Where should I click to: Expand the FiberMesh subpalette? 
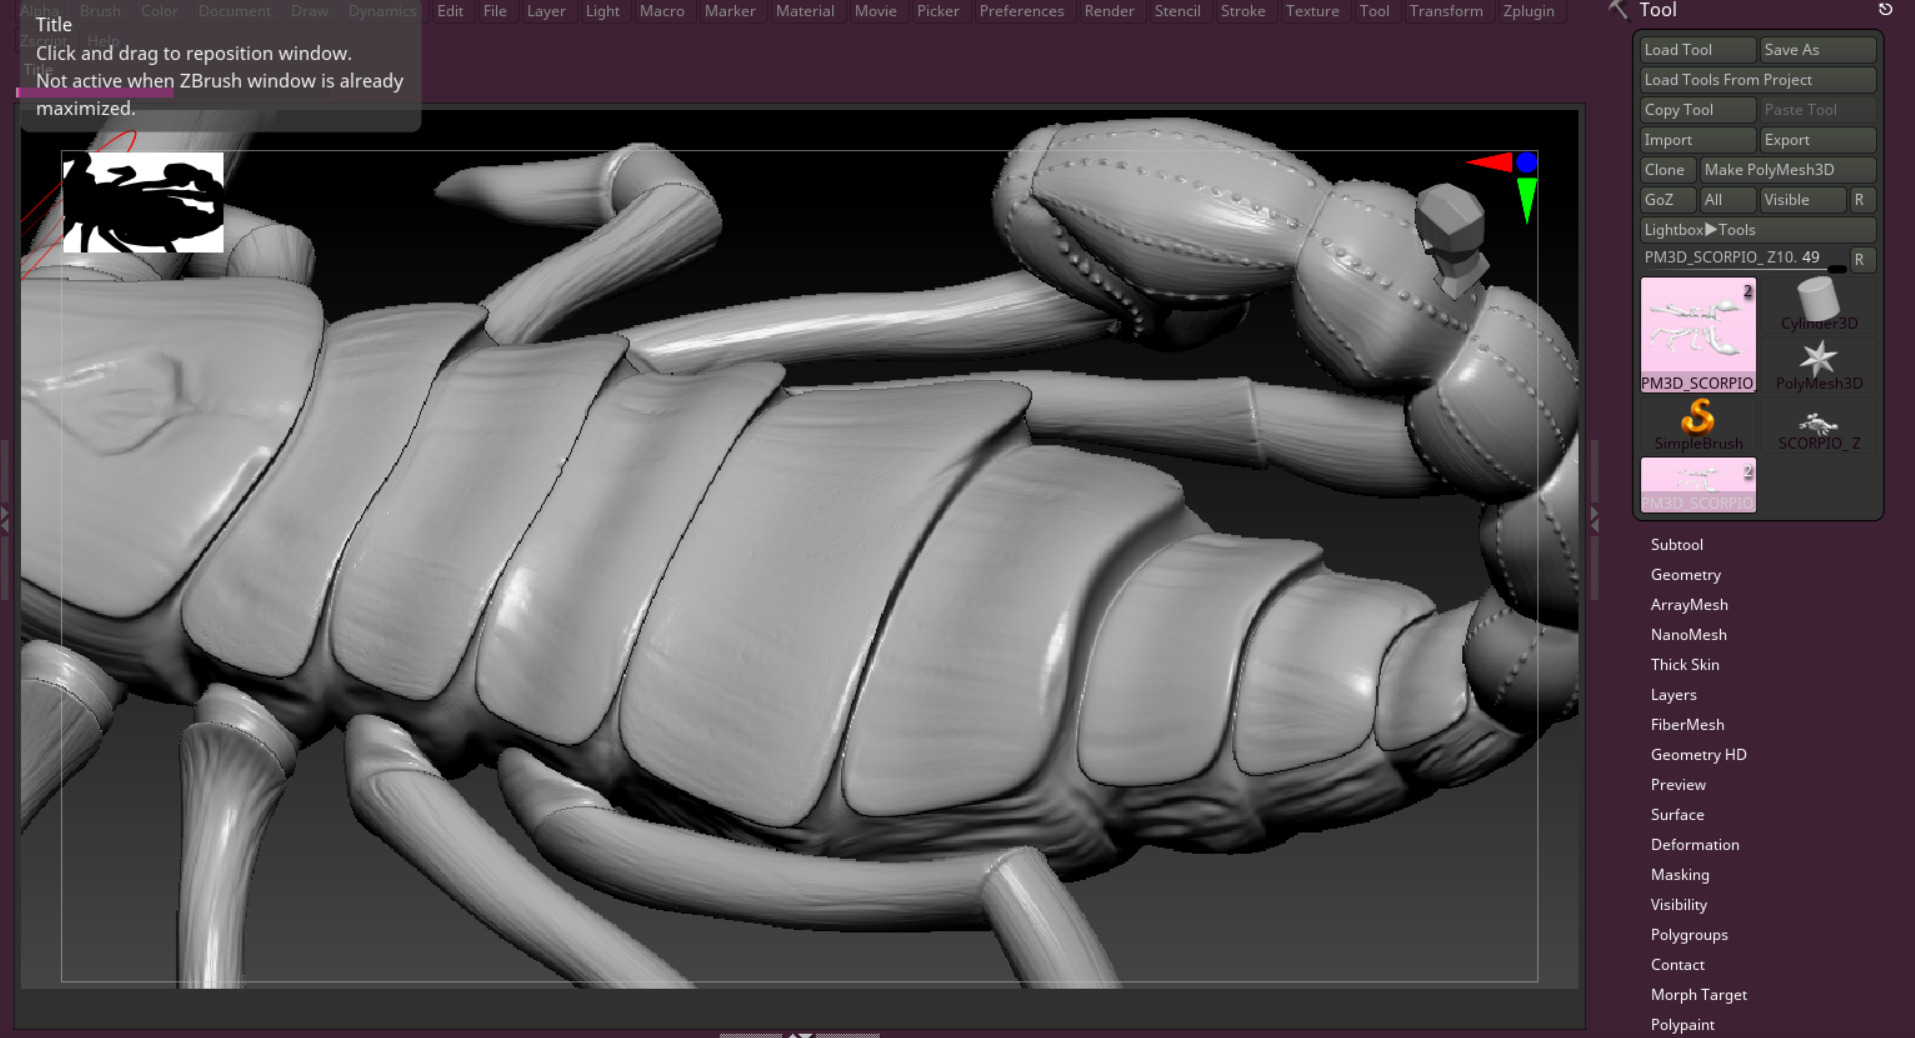coord(1688,725)
